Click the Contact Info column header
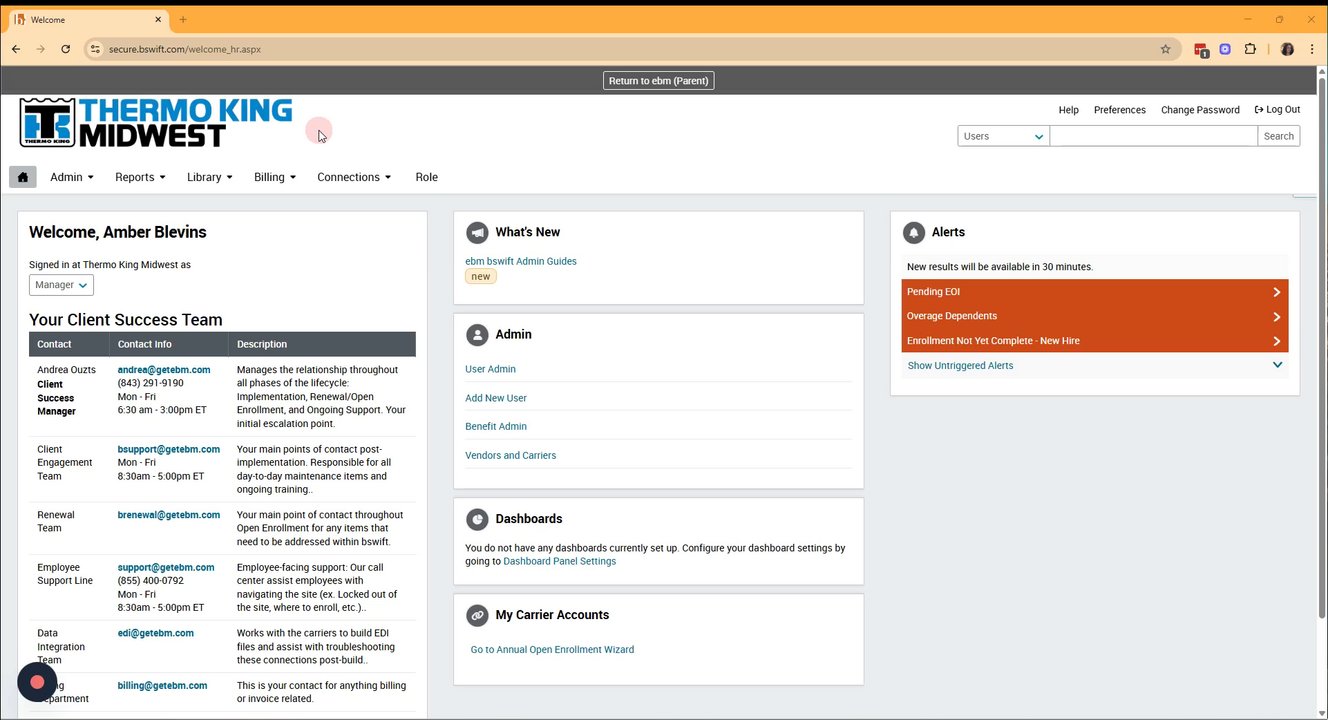This screenshot has height=720, width=1328. point(168,344)
